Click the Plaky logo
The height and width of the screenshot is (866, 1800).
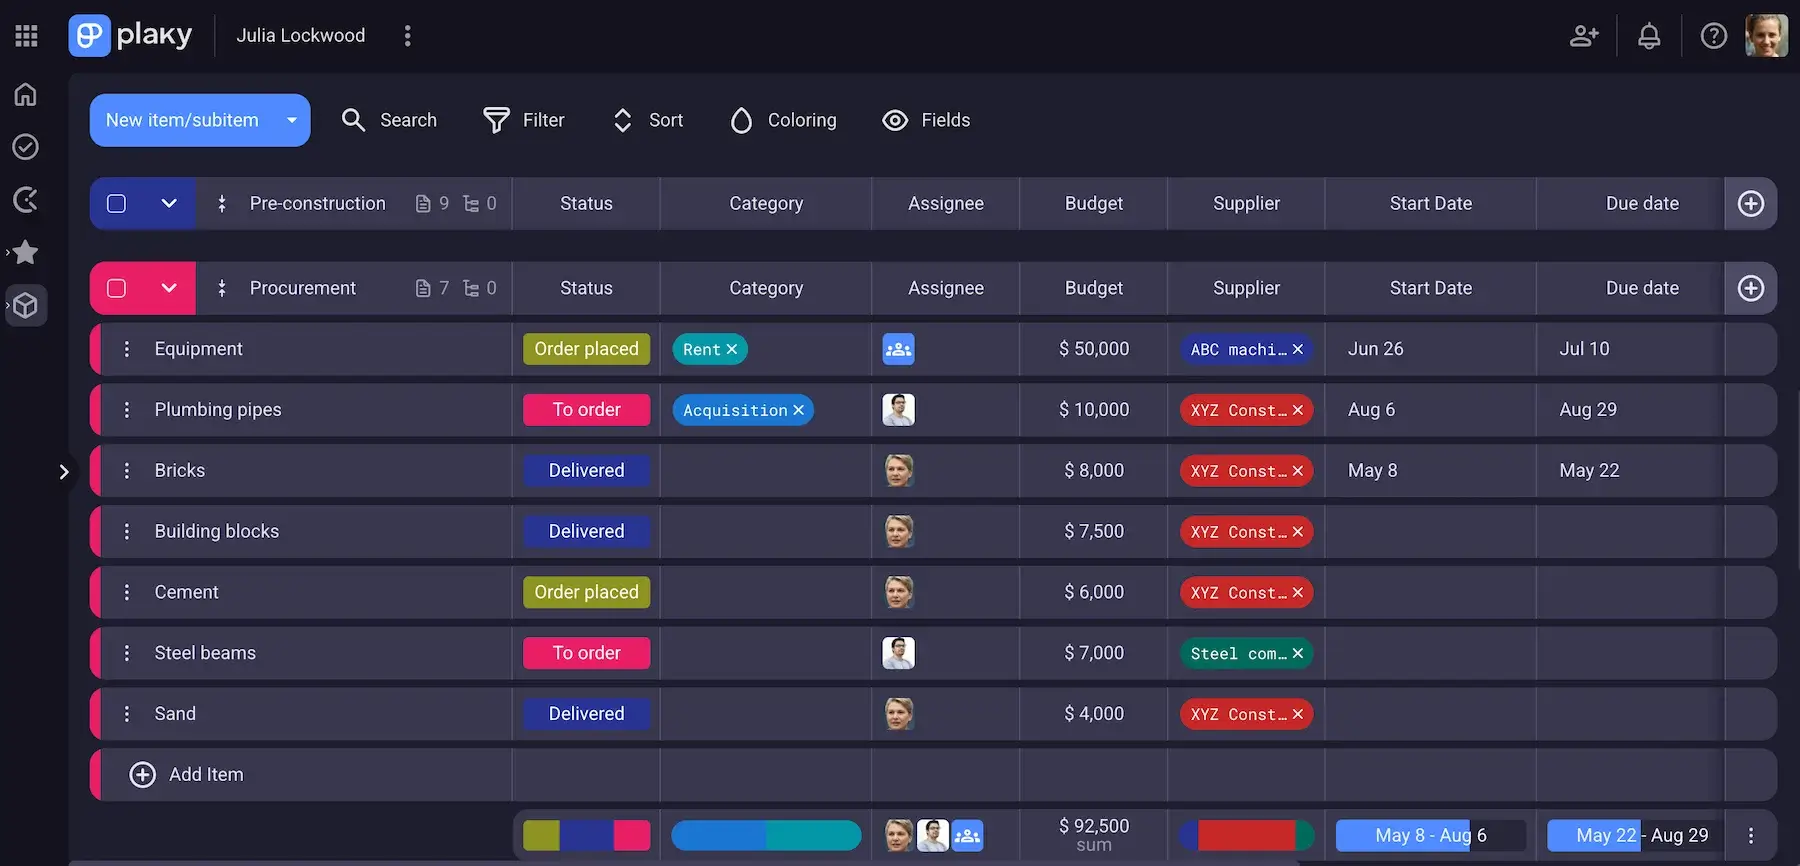[131, 36]
